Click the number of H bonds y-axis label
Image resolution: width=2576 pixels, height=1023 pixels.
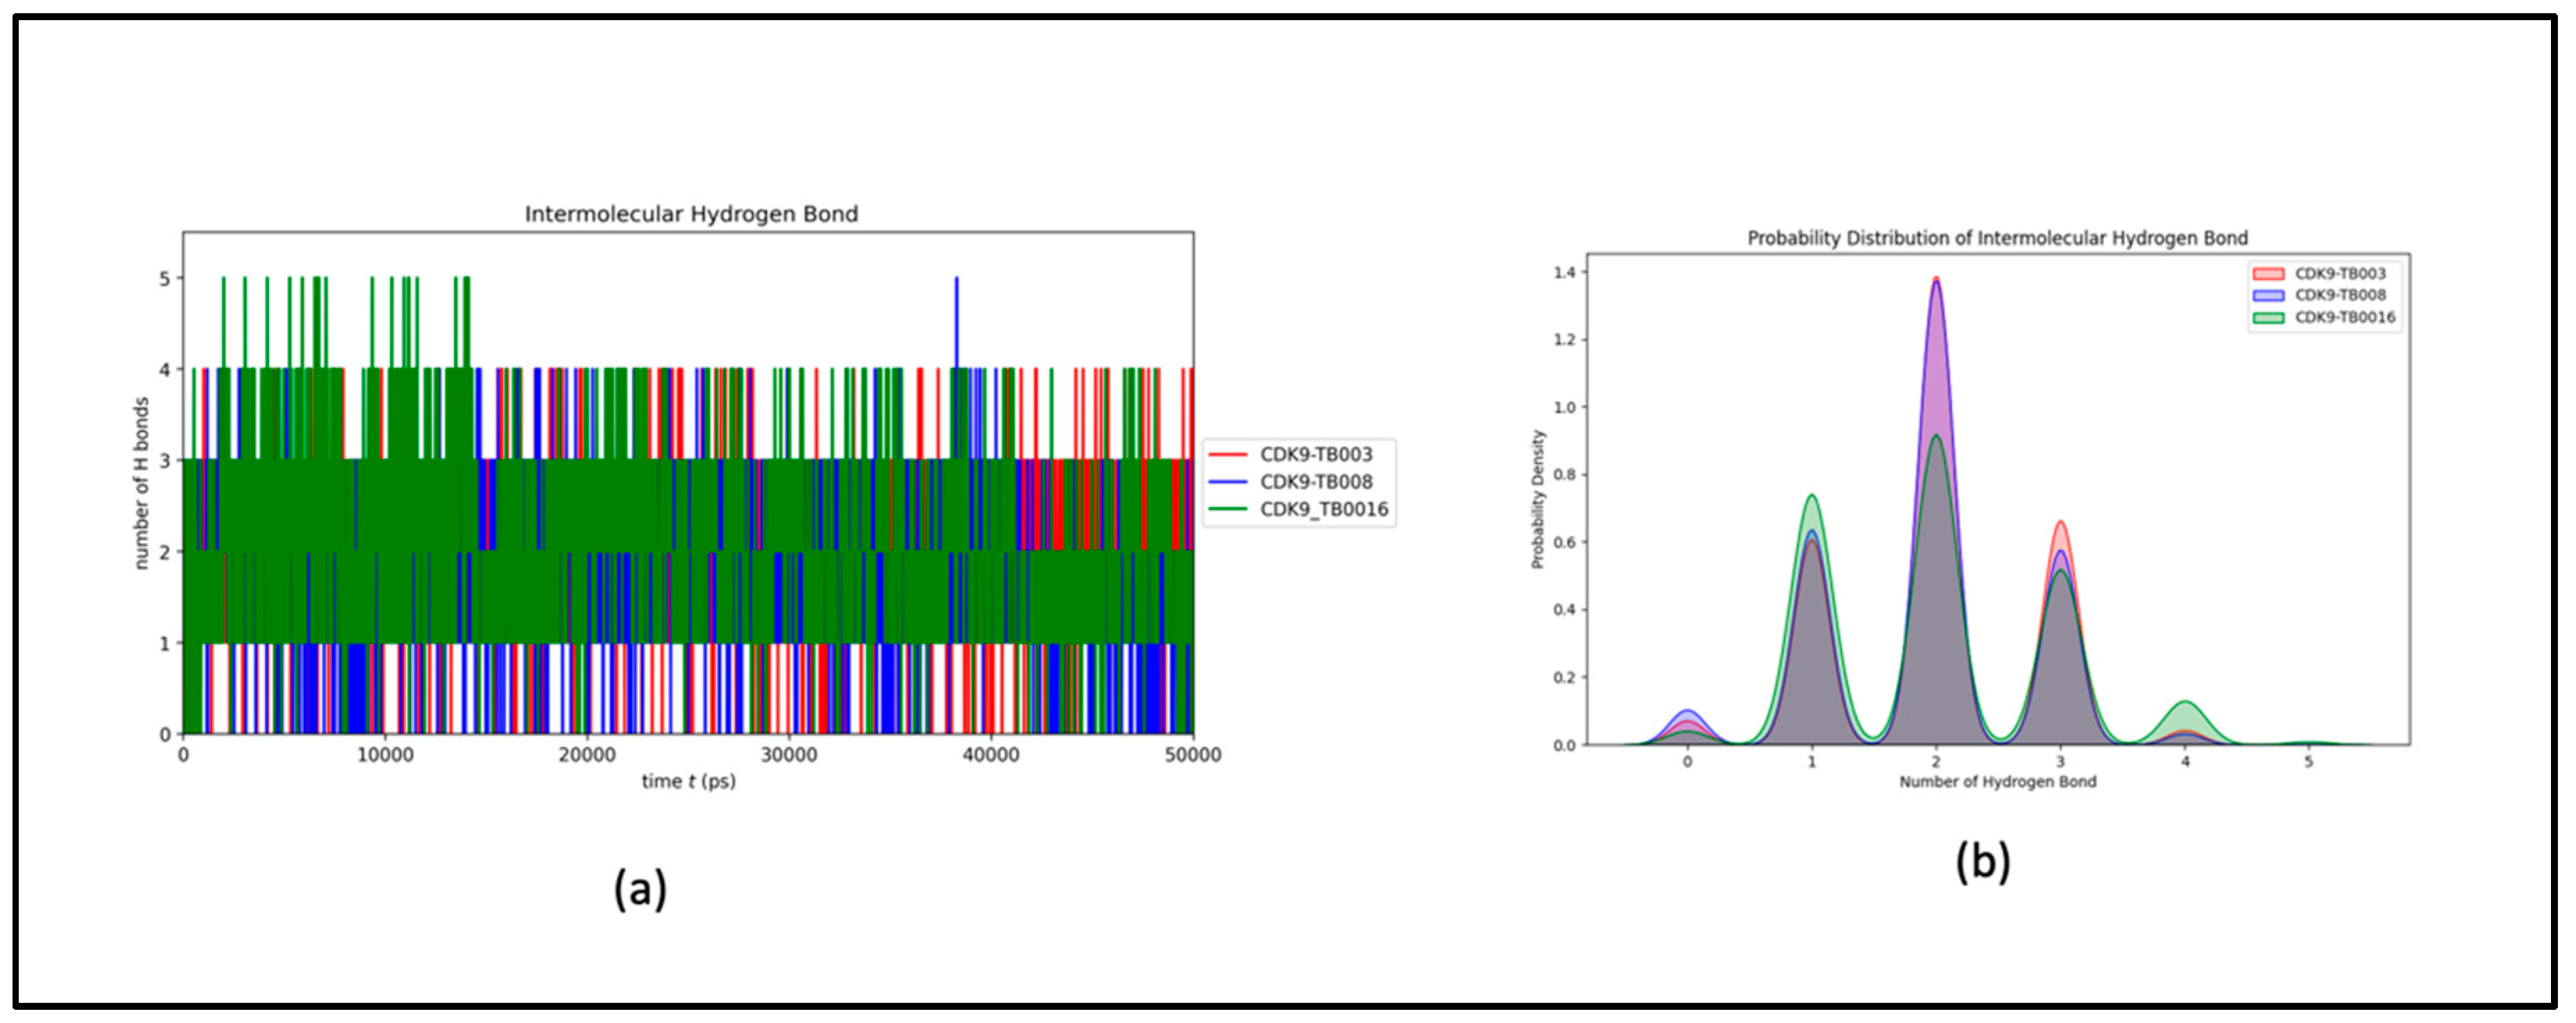coord(141,484)
